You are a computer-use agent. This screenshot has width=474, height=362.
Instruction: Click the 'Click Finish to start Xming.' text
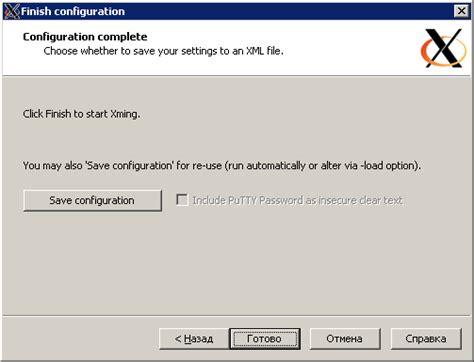(81, 114)
